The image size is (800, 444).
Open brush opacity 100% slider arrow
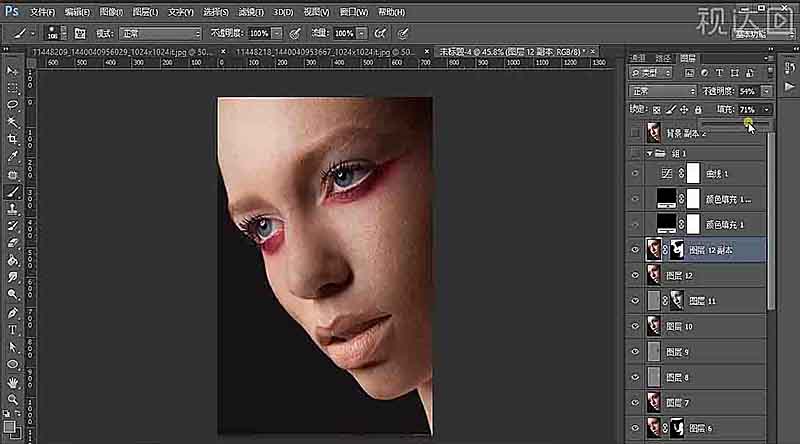[277, 34]
